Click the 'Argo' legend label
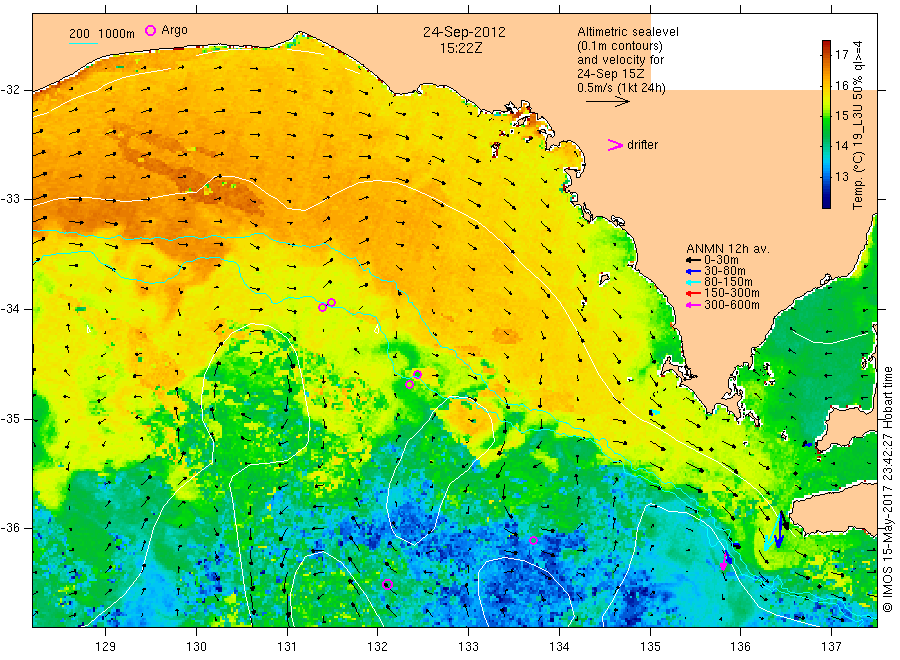The image size is (900, 660). click(x=174, y=30)
